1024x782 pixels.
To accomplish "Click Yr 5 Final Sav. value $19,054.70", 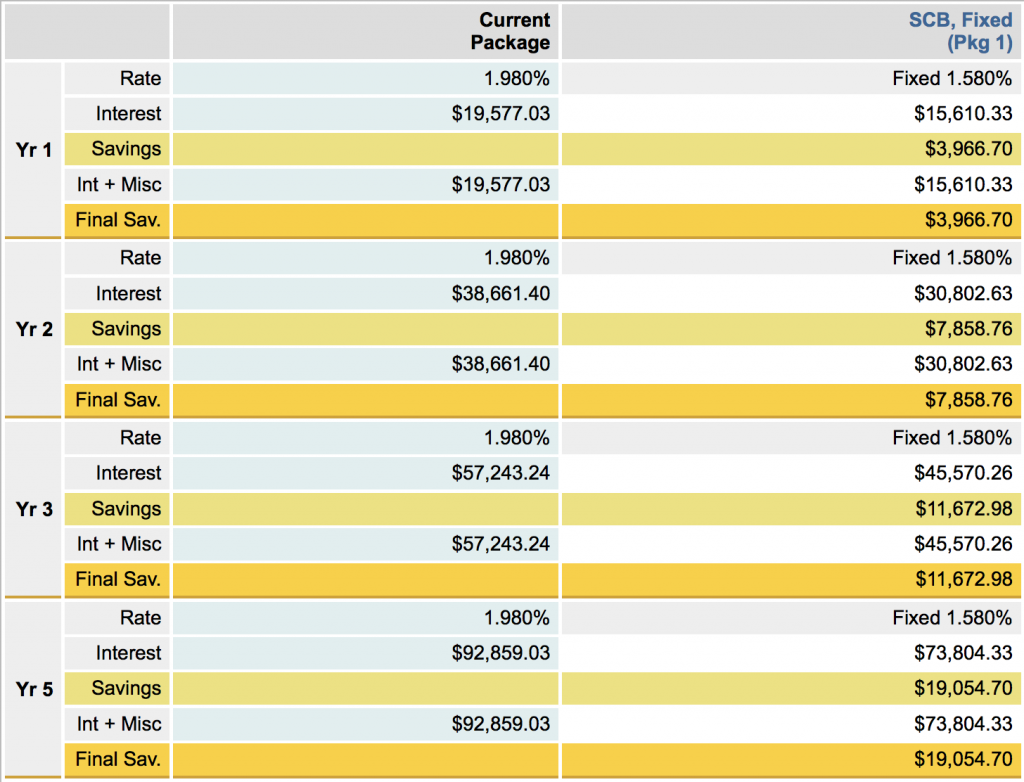I will tap(963, 759).
